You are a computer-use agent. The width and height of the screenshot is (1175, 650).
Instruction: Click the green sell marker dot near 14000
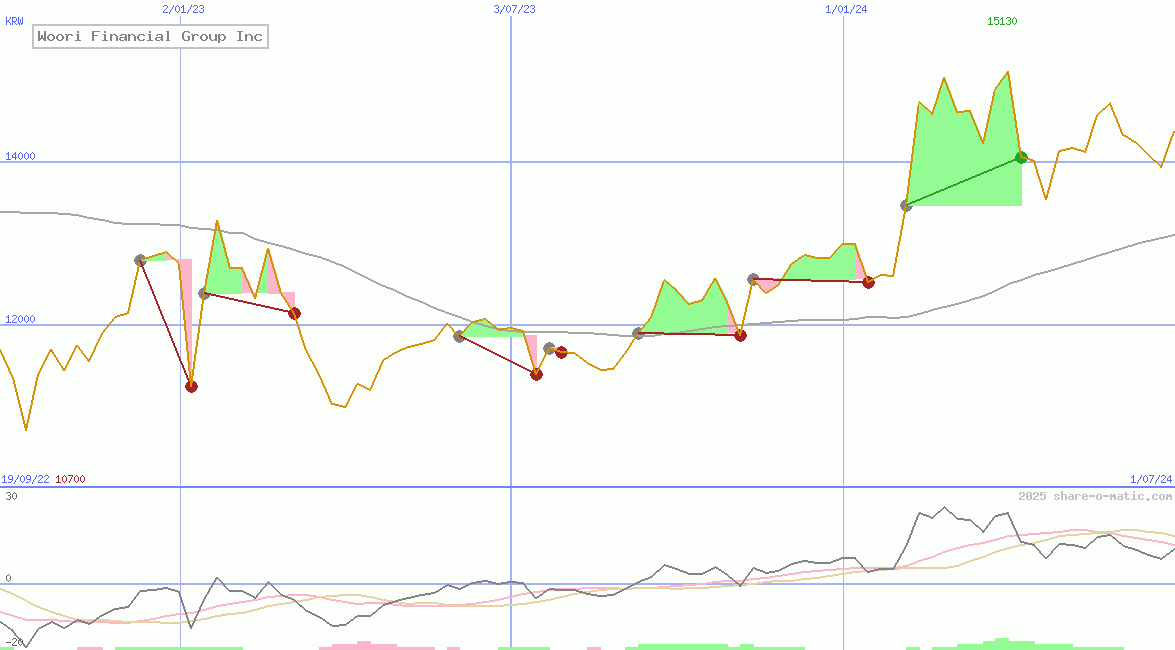click(1021, 157)
